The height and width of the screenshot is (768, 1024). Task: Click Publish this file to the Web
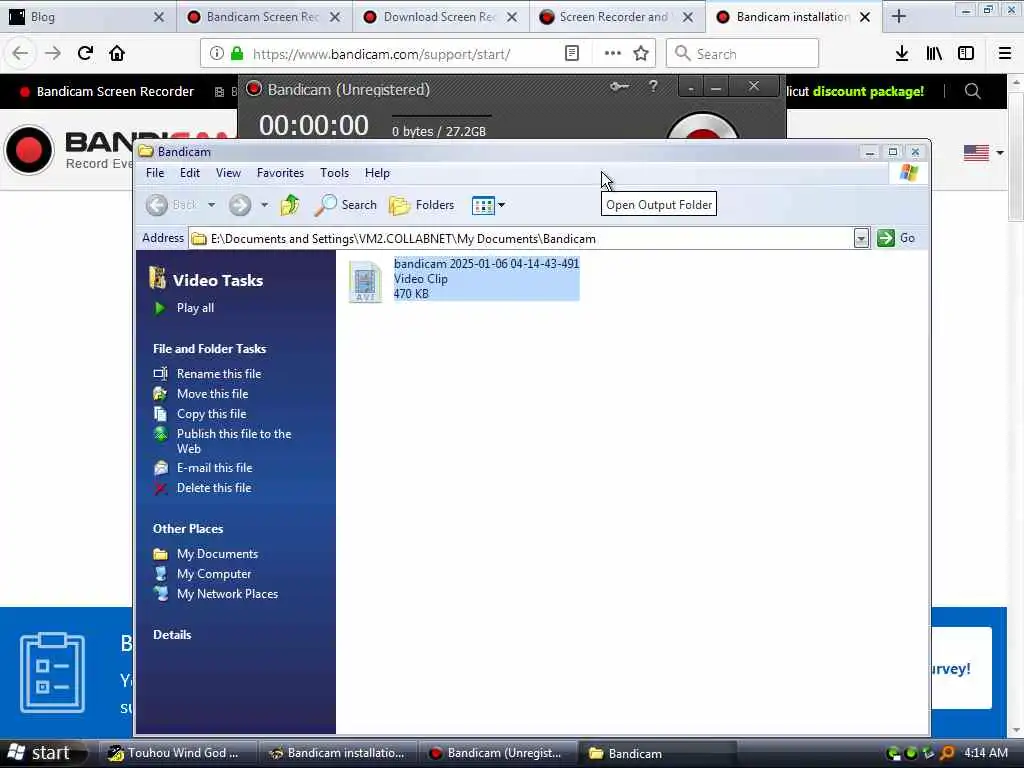tap(234, 441)
